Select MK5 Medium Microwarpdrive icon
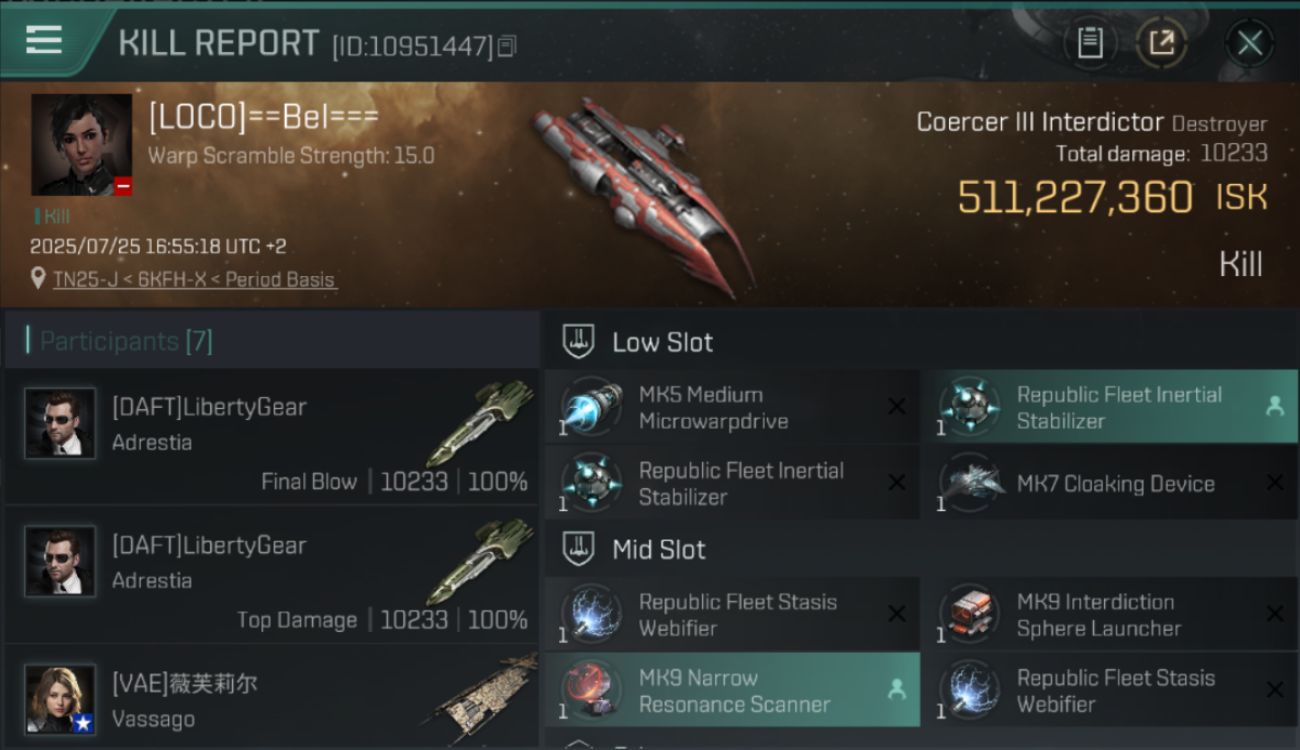The image size is (1300, 750). tap(592, 408)
